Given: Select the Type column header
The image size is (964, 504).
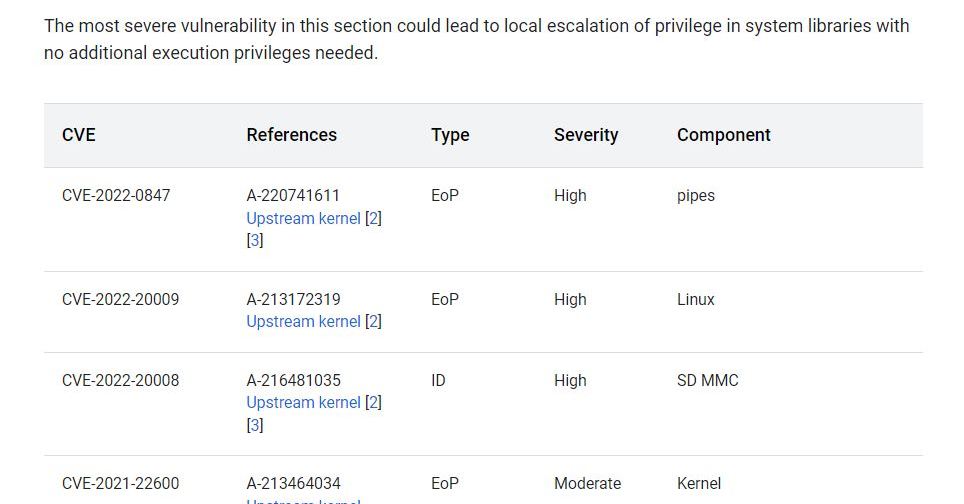Looking at the screenshot, I should 450,135.
